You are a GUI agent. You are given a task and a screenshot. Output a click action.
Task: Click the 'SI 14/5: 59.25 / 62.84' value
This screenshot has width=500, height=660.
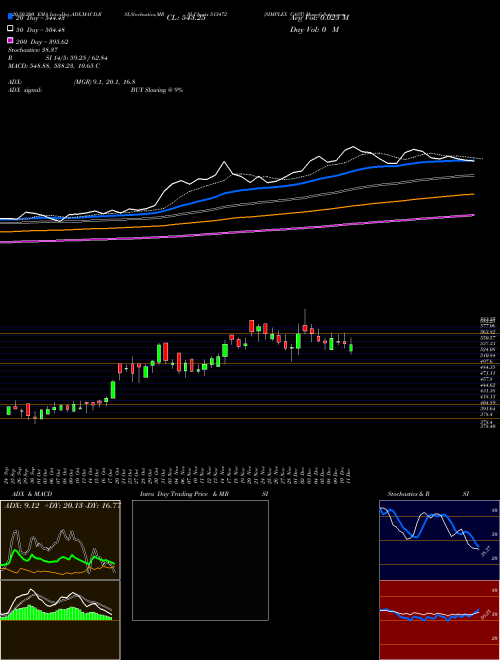(77, 58)
